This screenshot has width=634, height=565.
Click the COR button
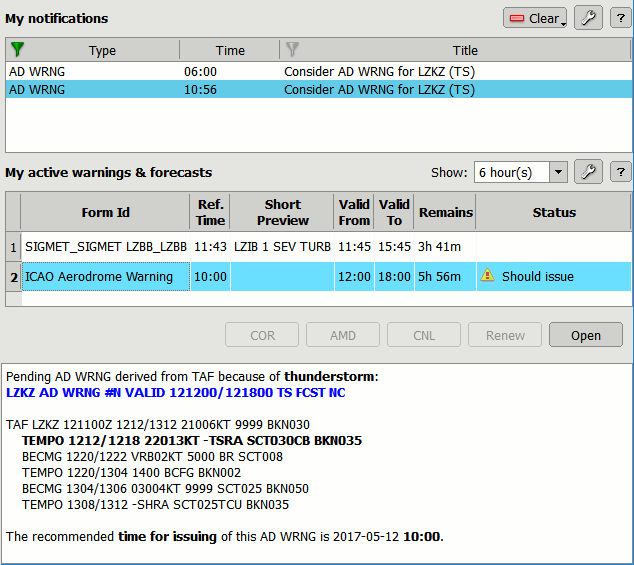[x=262, y=335]
